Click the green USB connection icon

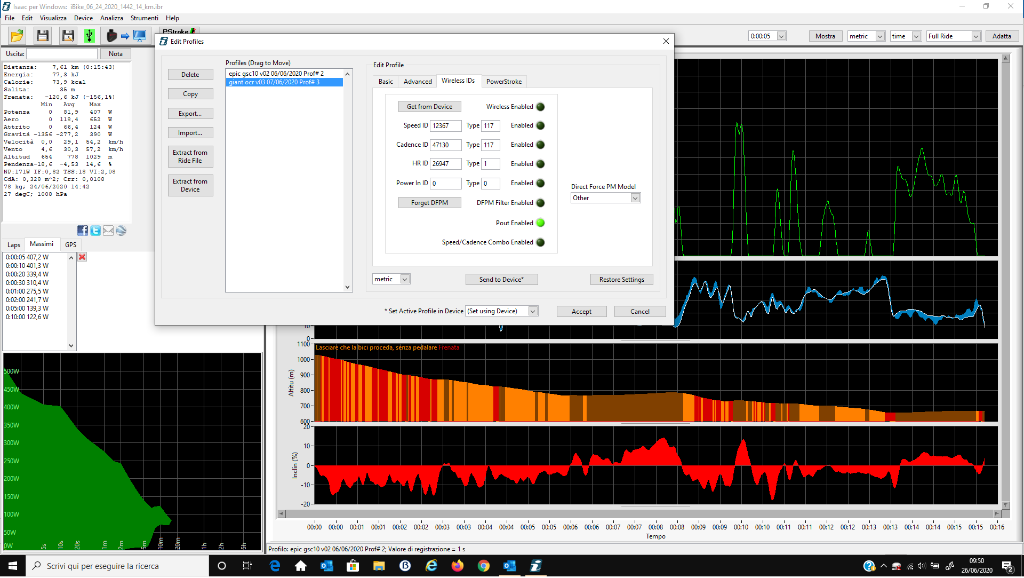pos(88,36)
